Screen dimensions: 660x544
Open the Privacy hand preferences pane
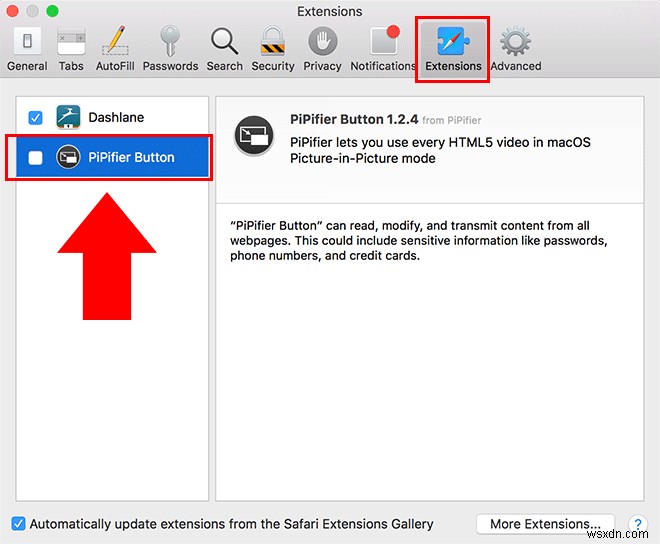(322, 49)
